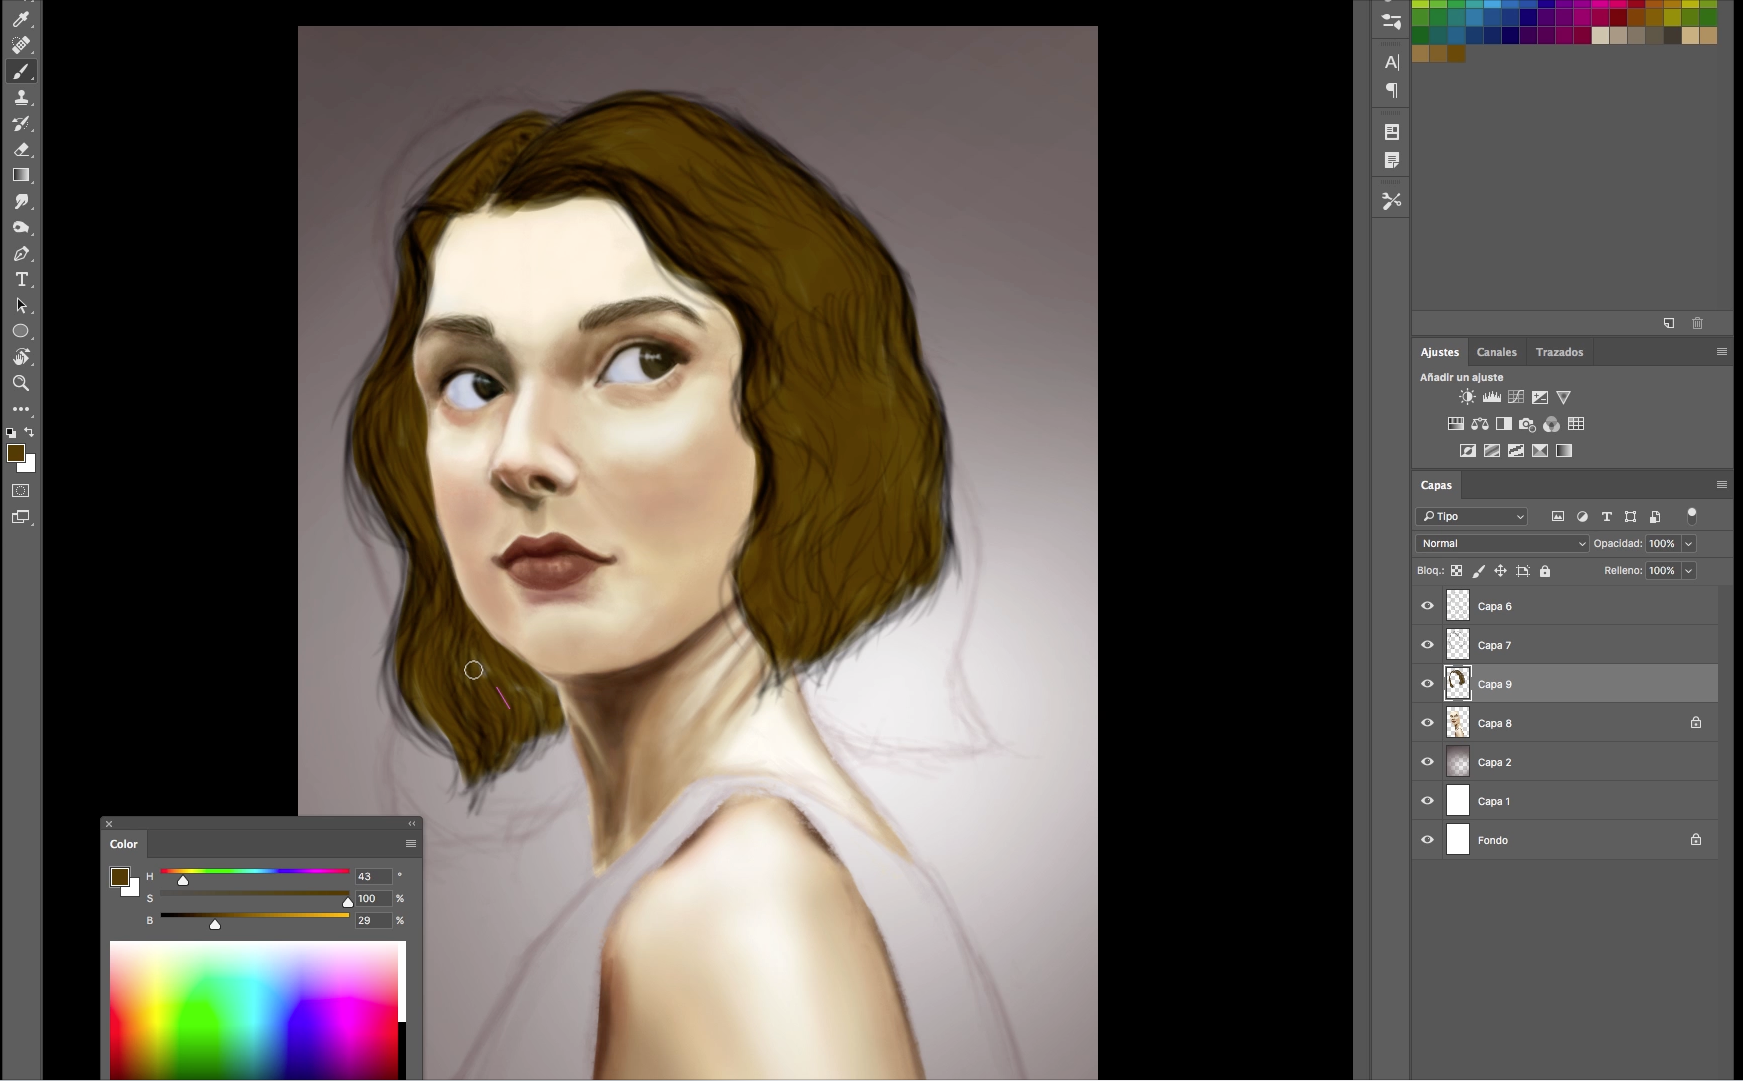Hide the Capa 1 layer

pos(1427,801)
